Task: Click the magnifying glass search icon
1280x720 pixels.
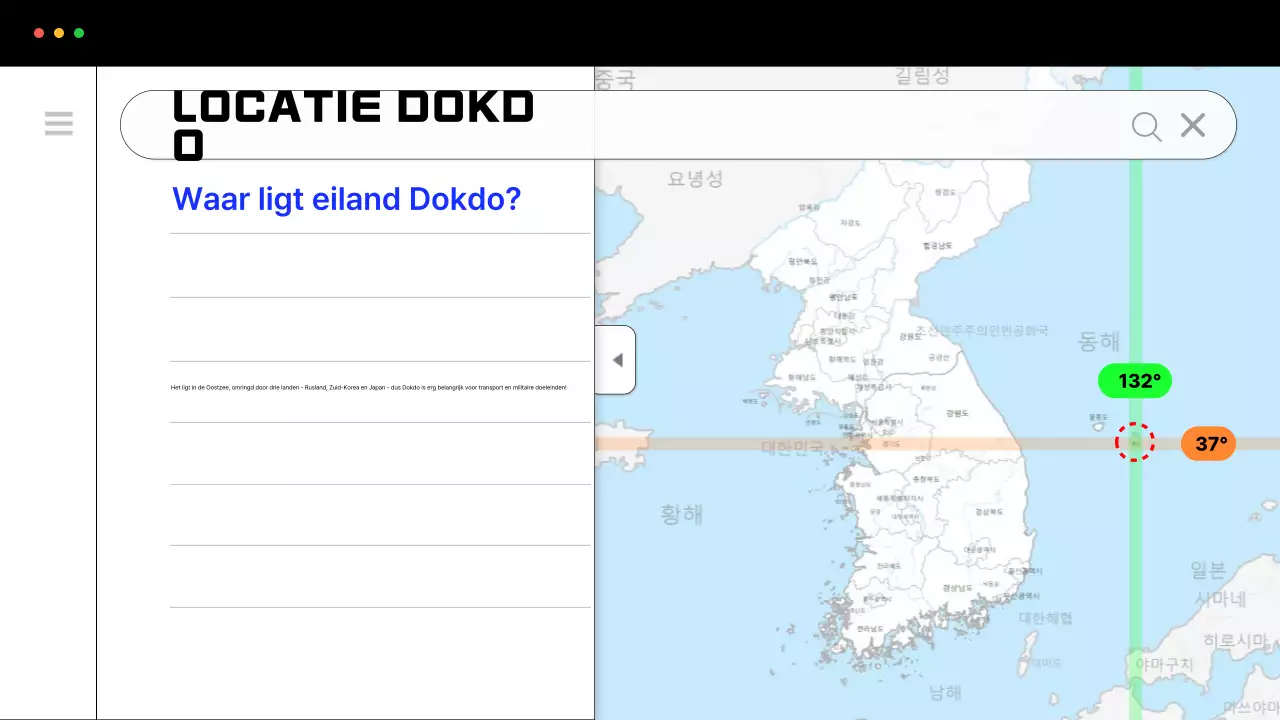Action: click(x=1146, y=126)
